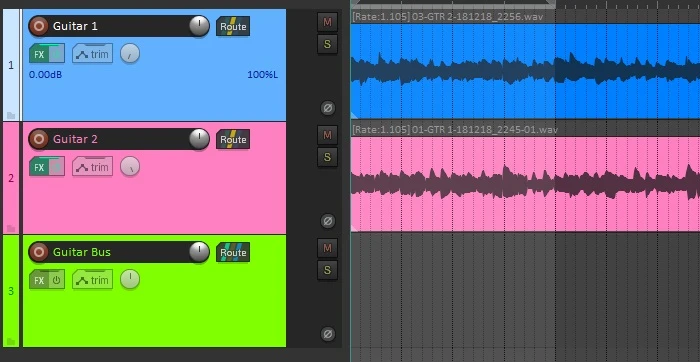This screenshot has width=700, height=362.
Task: Click Guitar Bus volume knob
Action: point(199,252)
